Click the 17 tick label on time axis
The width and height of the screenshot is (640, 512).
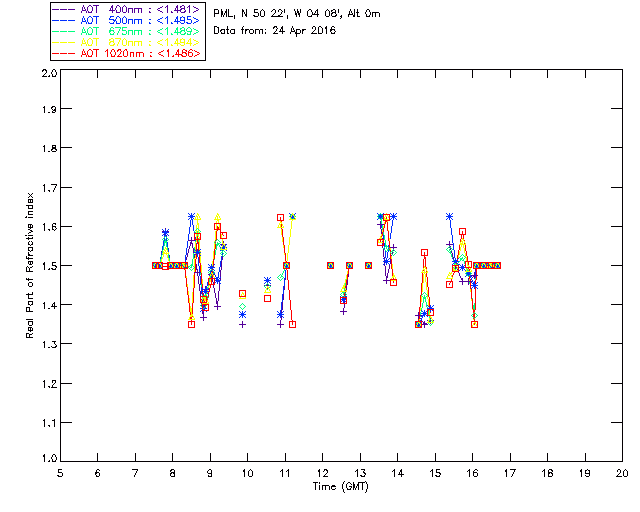(x=510, y=472)
